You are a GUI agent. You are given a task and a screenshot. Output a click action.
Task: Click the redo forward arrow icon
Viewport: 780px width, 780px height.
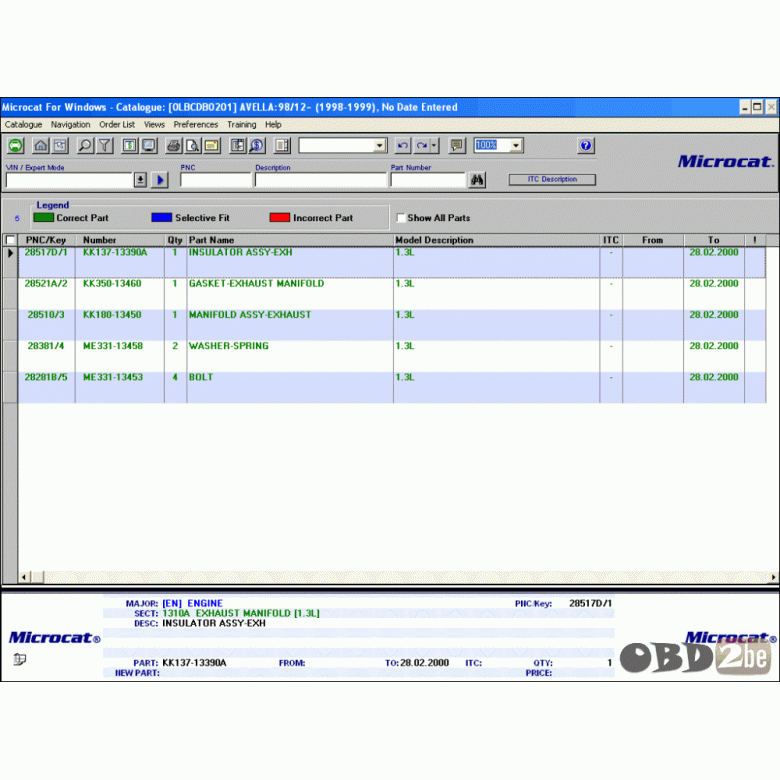click(422, 146)
